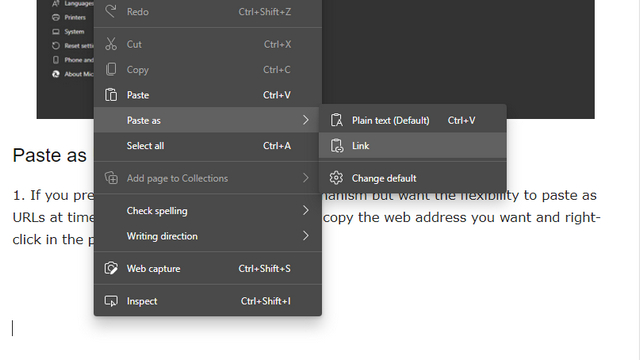
Task: Click the Paste clipboard icon
Action: 111,95
